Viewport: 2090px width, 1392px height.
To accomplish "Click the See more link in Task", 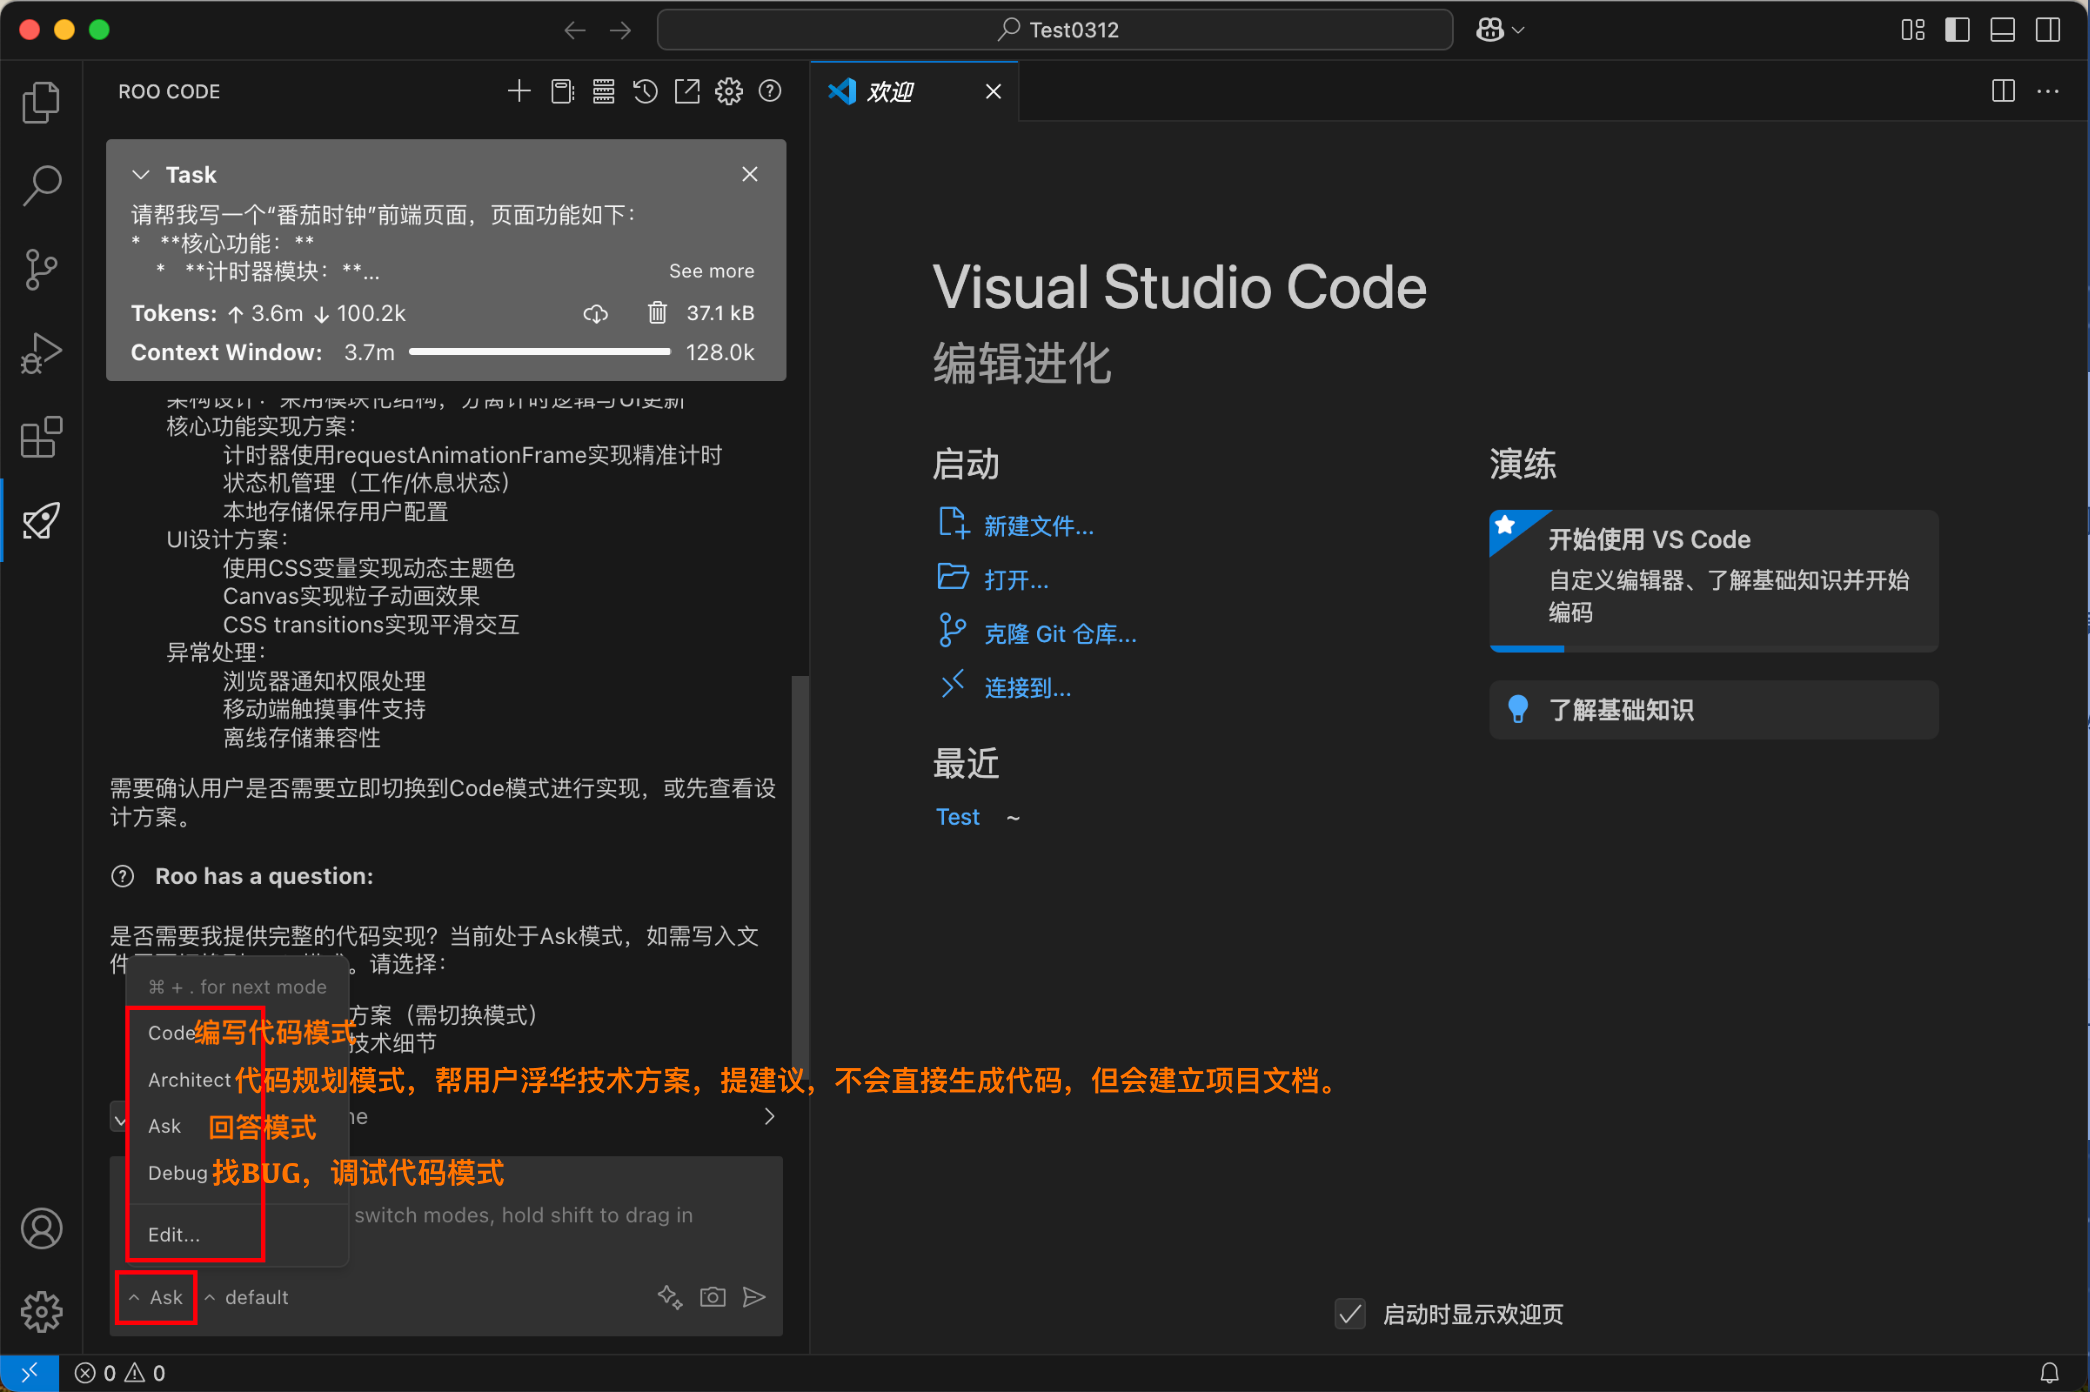I will point(711,271).
